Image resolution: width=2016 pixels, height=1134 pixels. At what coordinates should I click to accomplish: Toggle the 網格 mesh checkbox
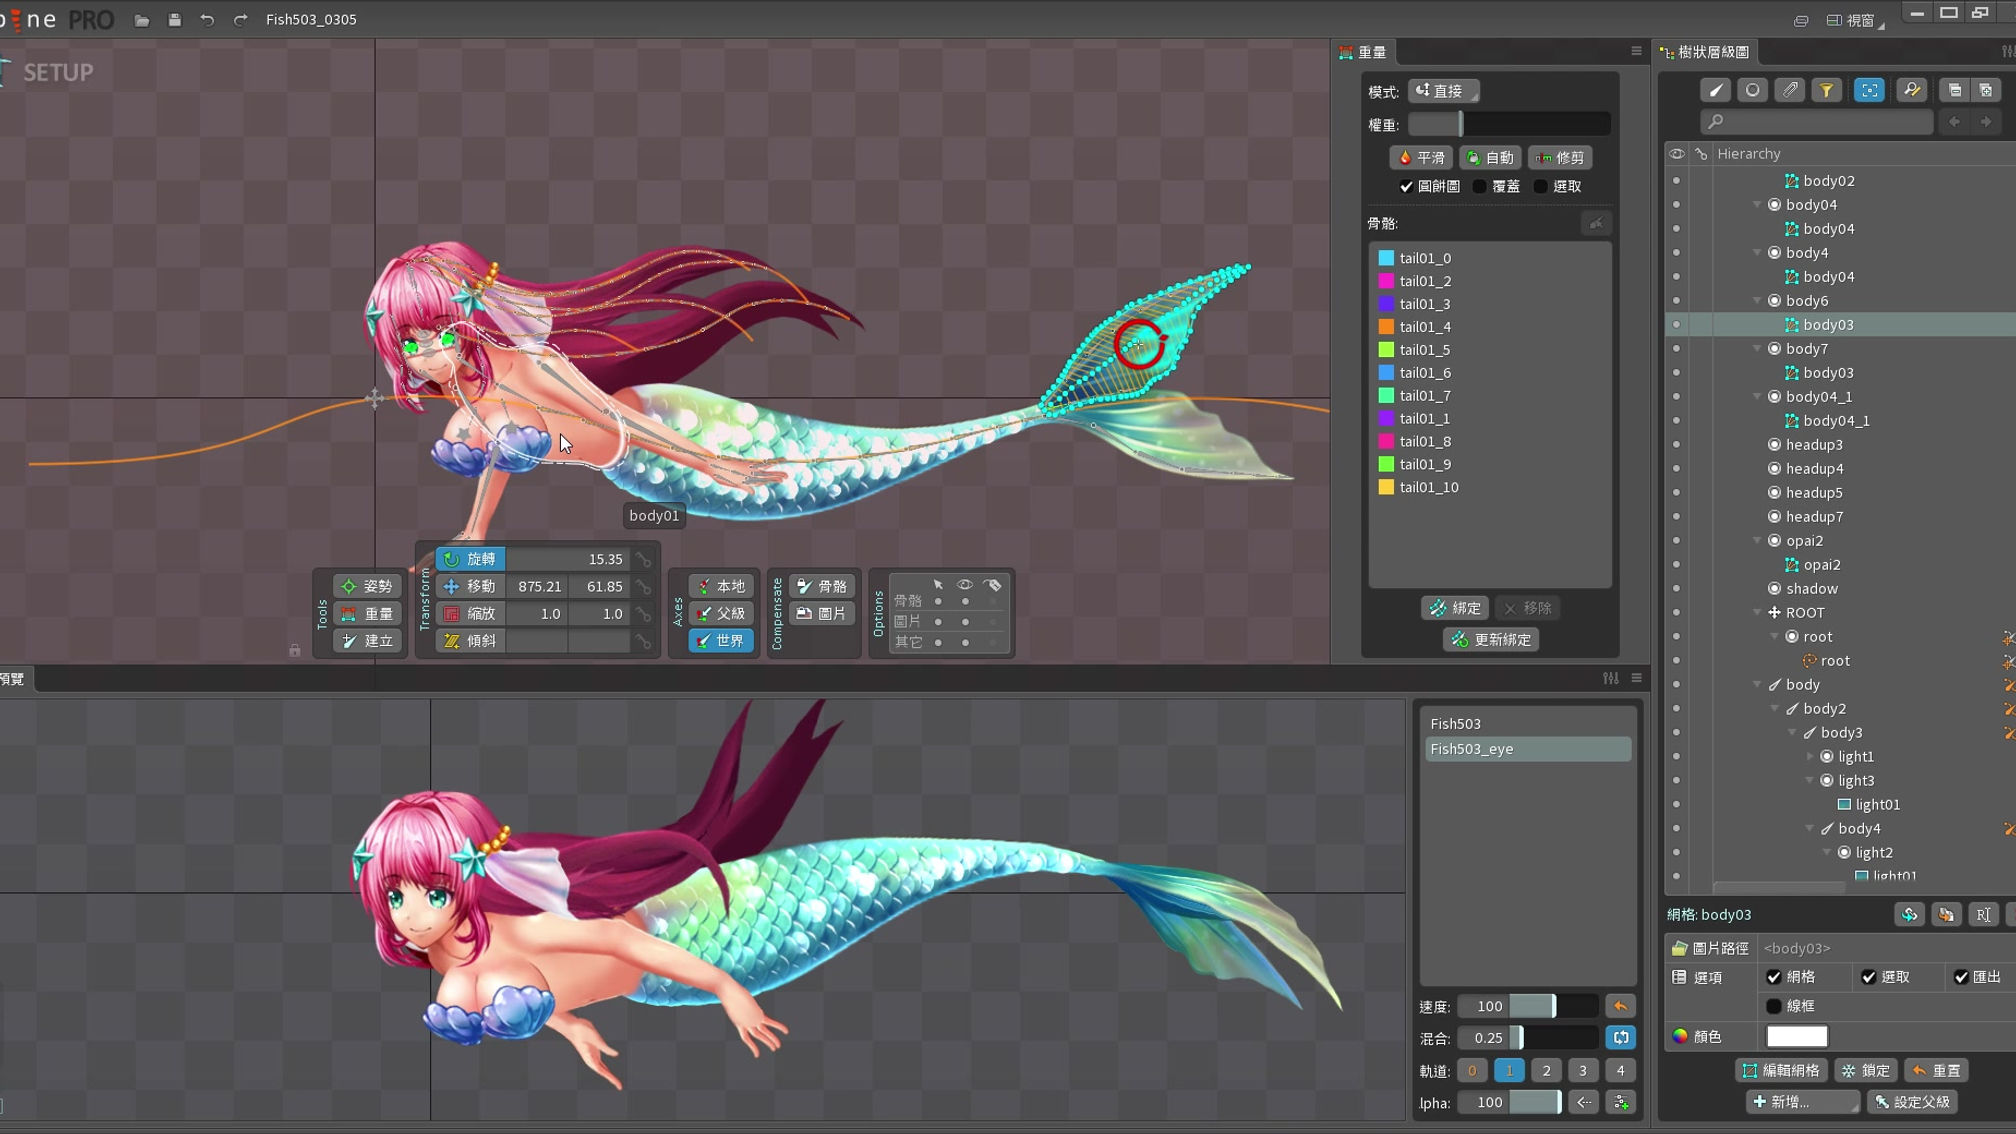(x=1774, y=977)
